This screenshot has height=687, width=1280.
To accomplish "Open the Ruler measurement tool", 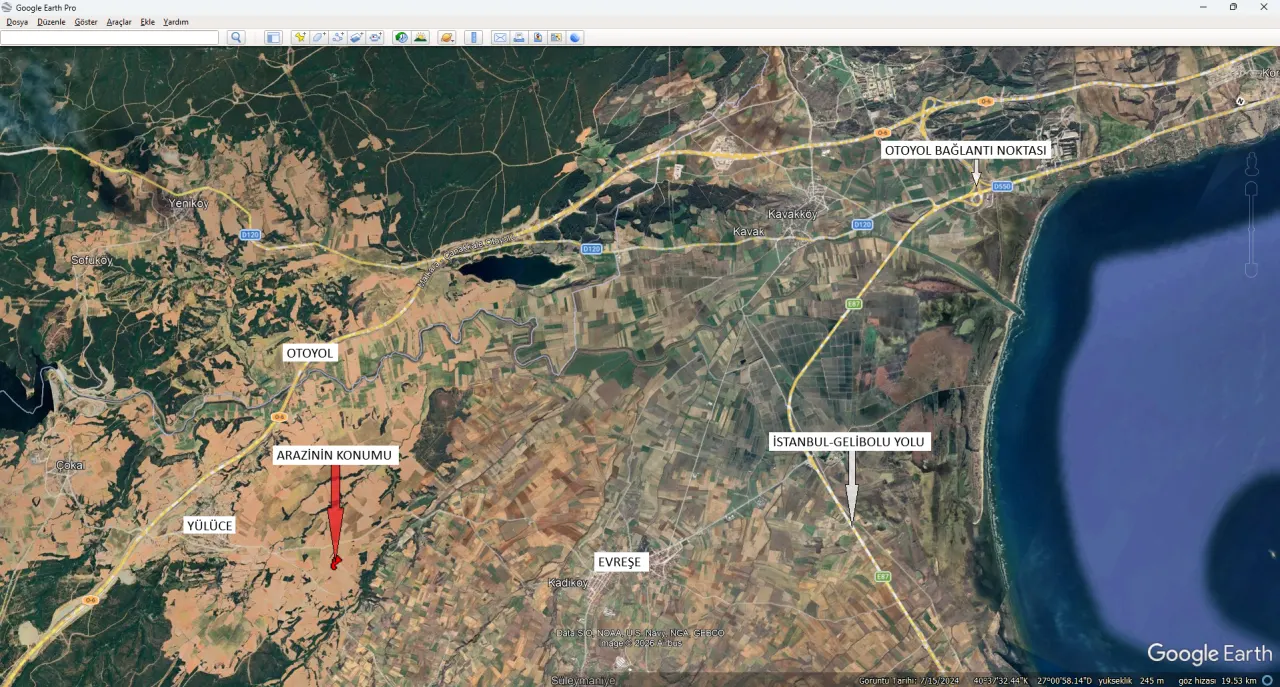I will tap(473, 38).
